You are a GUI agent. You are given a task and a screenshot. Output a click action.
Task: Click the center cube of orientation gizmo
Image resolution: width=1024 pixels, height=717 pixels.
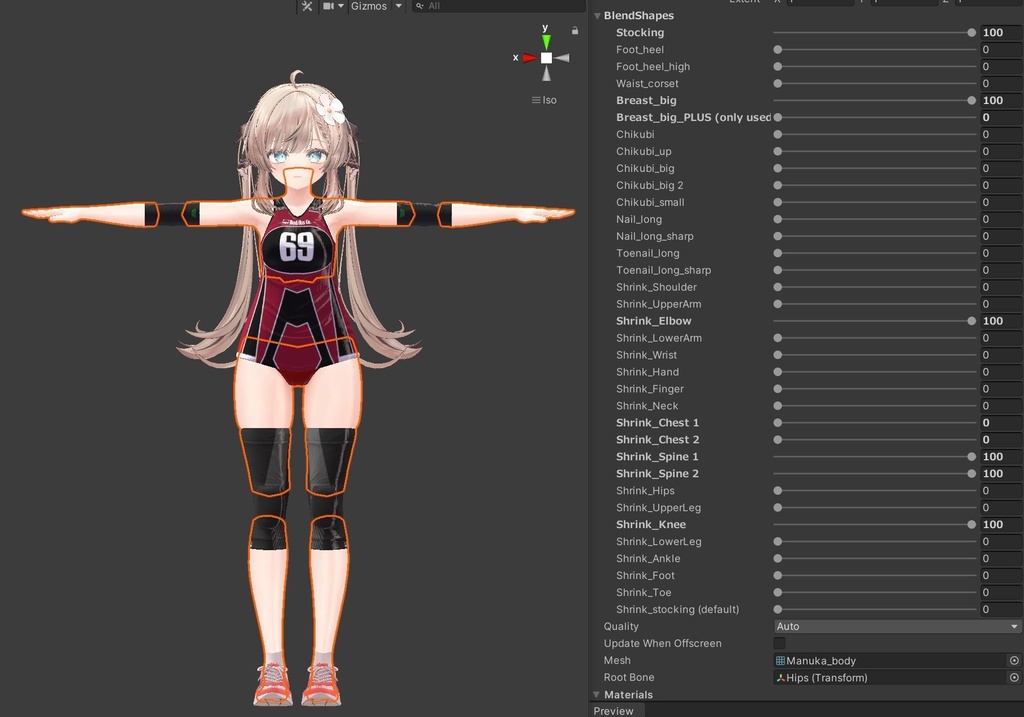coord(547,58)
